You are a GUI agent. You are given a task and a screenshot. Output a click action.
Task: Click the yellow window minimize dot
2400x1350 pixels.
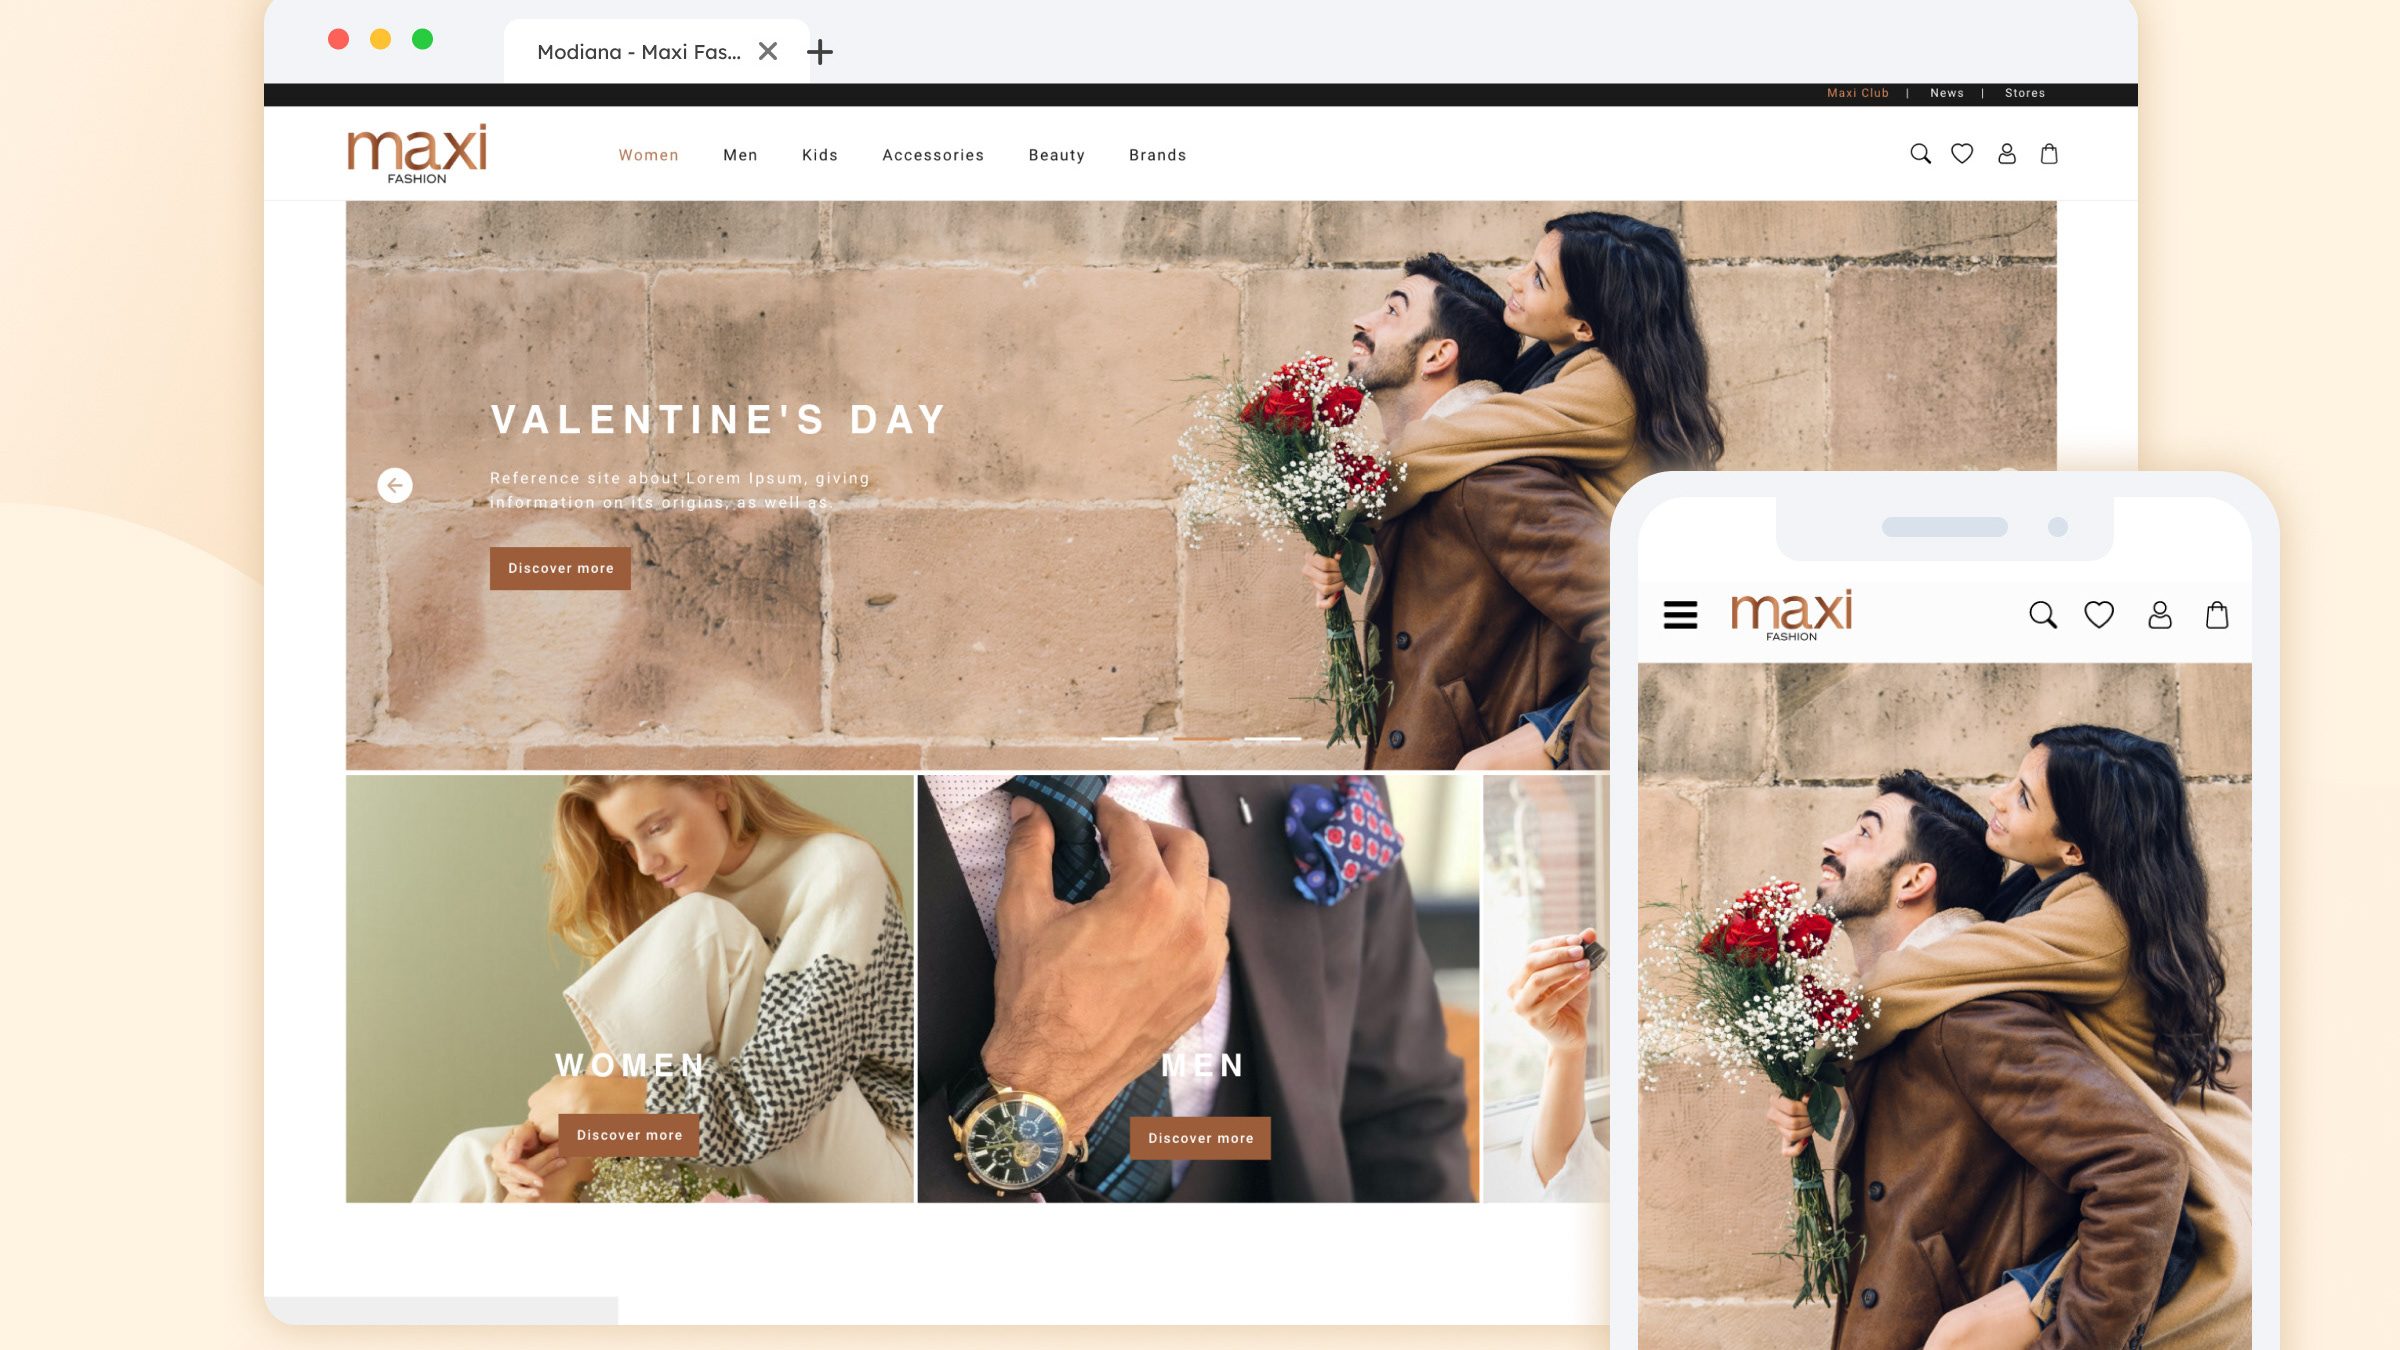pos(381,39)
